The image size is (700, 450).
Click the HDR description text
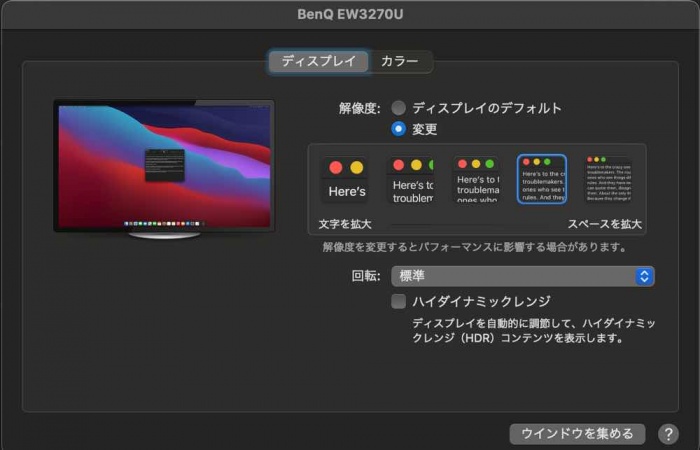tap(533, 330)
